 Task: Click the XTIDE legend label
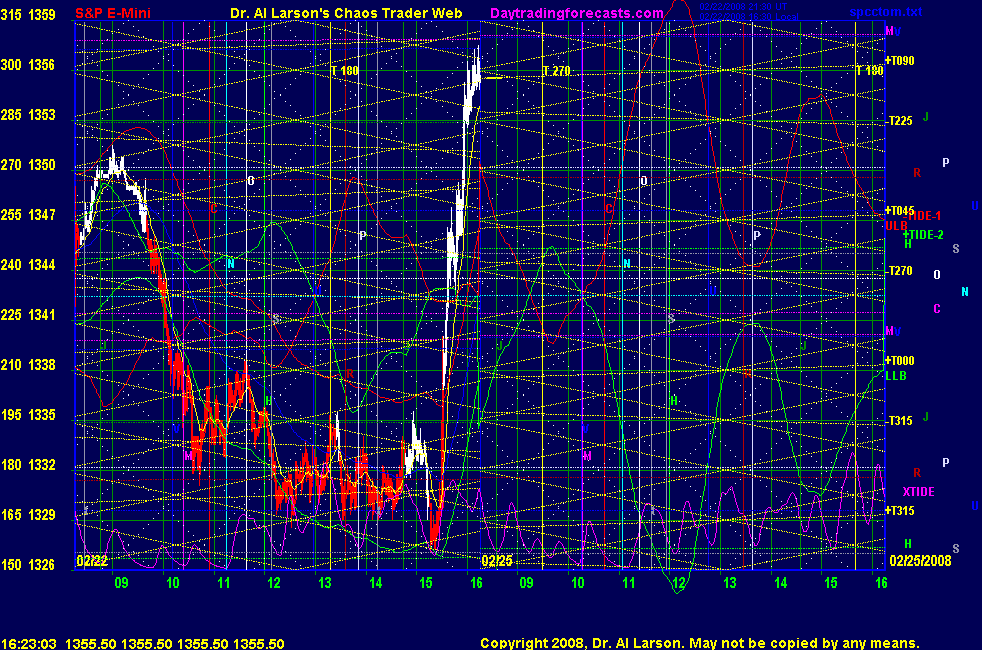point(918,492)
